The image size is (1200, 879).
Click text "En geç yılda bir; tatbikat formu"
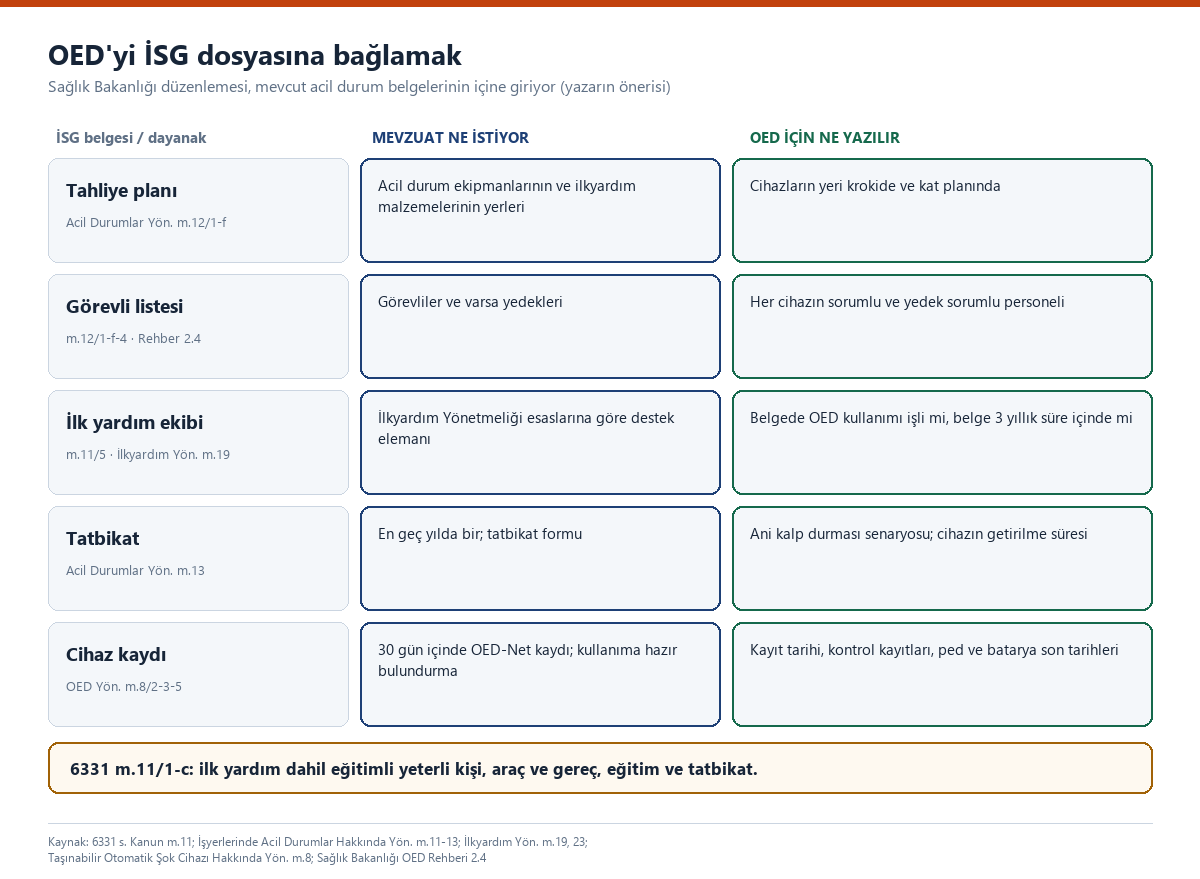pyautogui.click(x=480, y=534)
